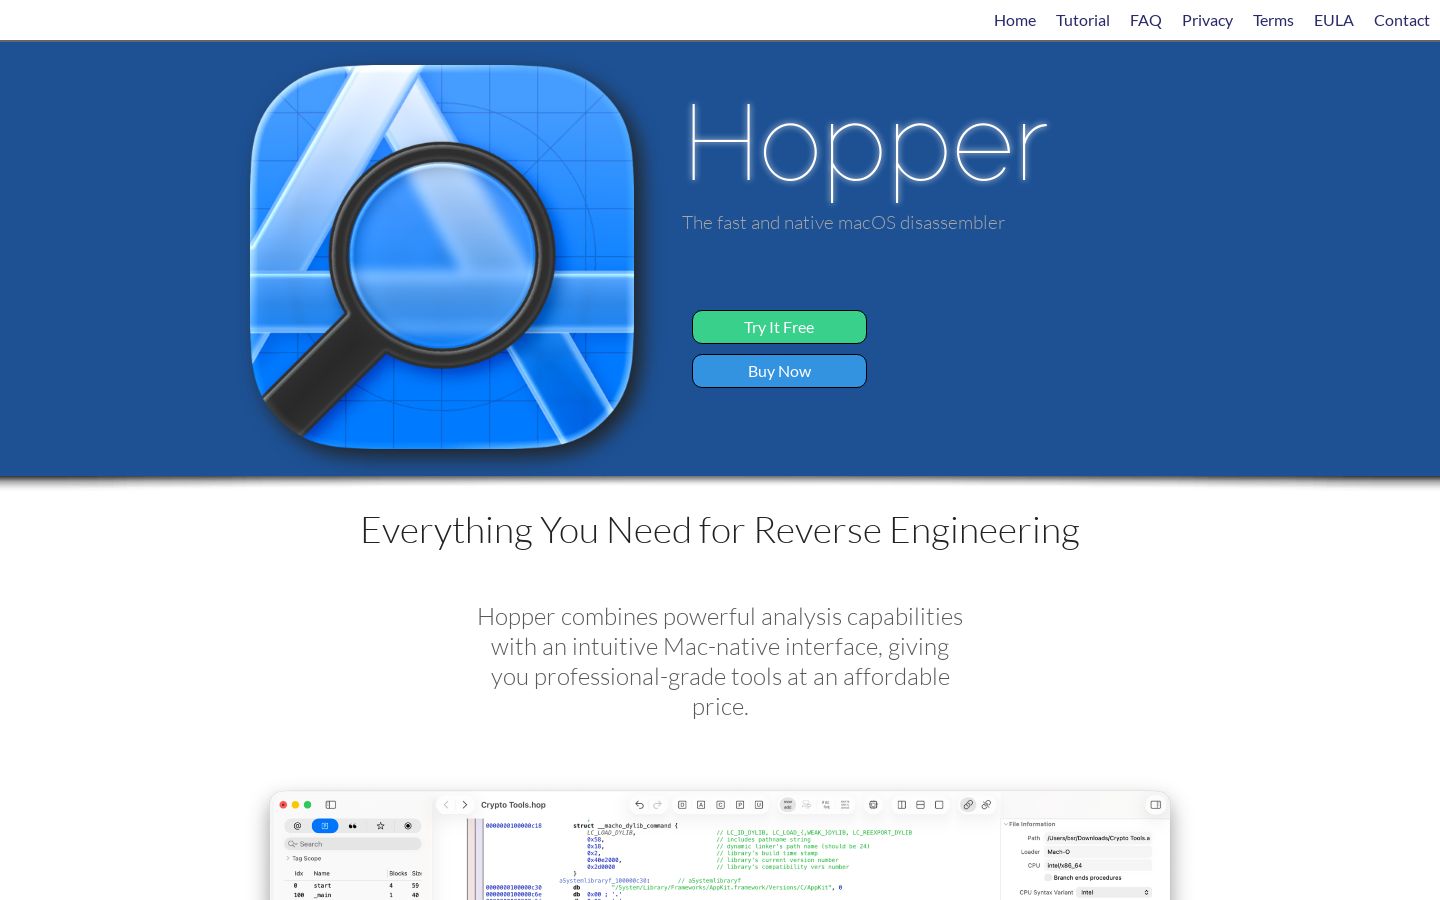Click the 'Blocks' column header
This screenshot has width=1440, height=900.
(x=398, y=873)
